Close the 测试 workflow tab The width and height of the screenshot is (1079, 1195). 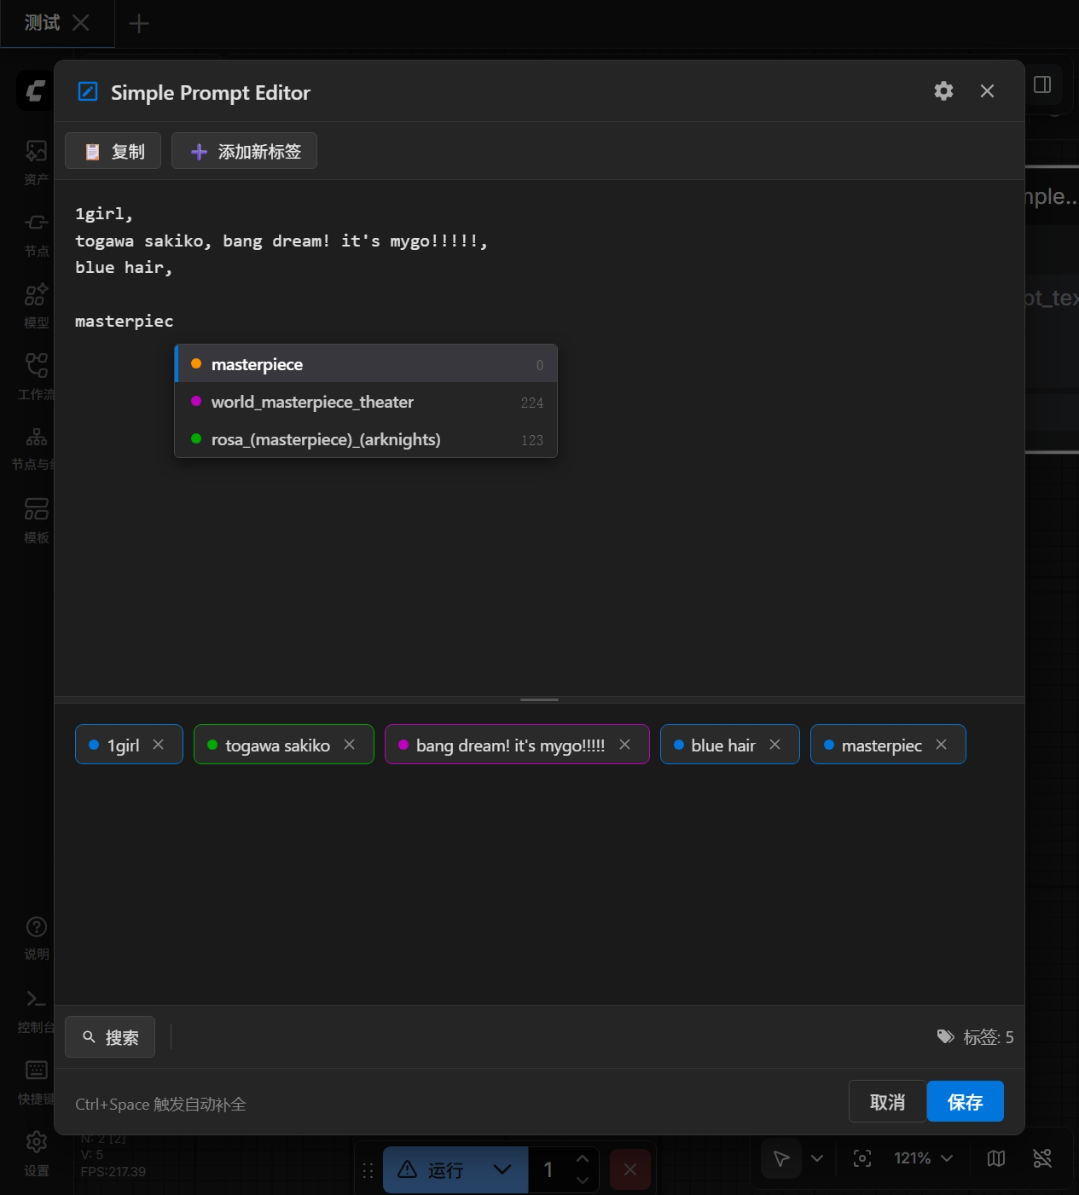tap(81, 23)
